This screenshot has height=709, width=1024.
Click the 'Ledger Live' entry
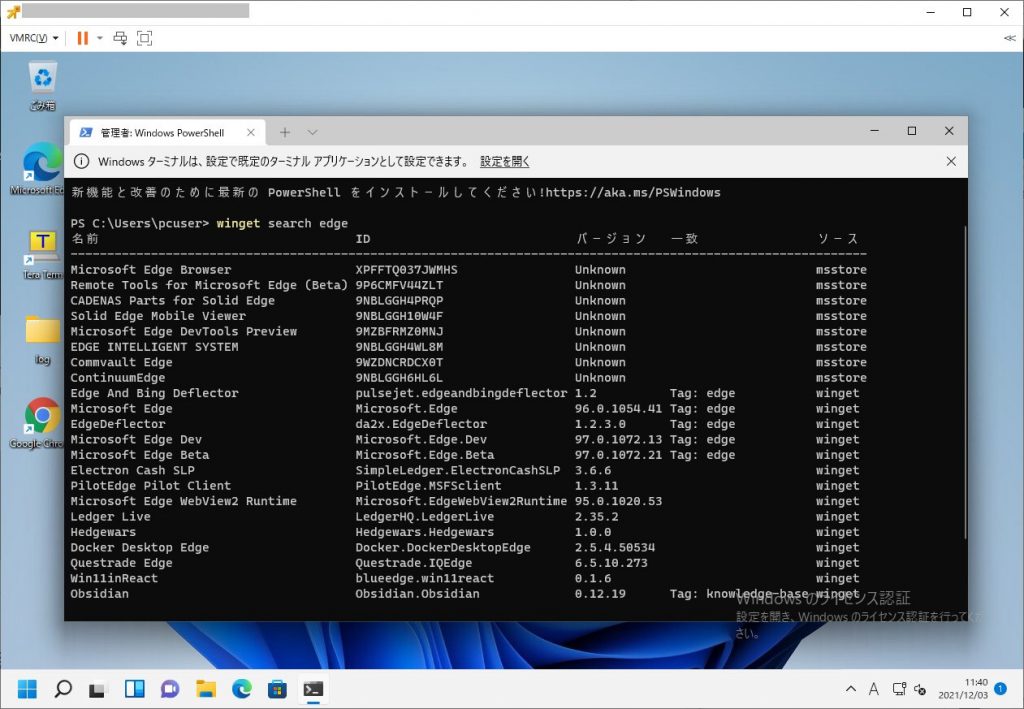click(110, 517)
